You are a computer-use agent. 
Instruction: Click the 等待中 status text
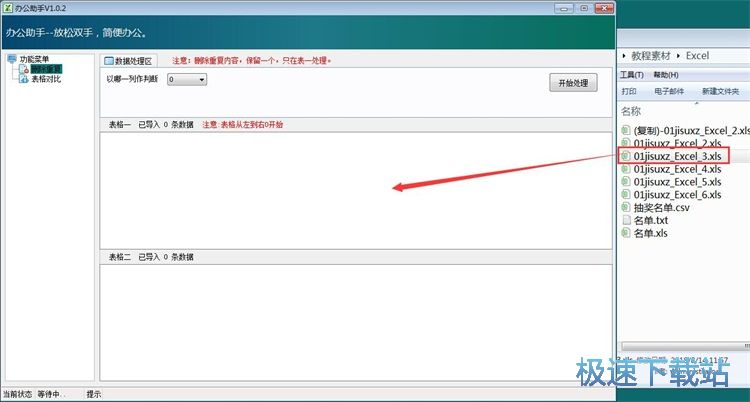pyautogui.click(x=50, y=394)
